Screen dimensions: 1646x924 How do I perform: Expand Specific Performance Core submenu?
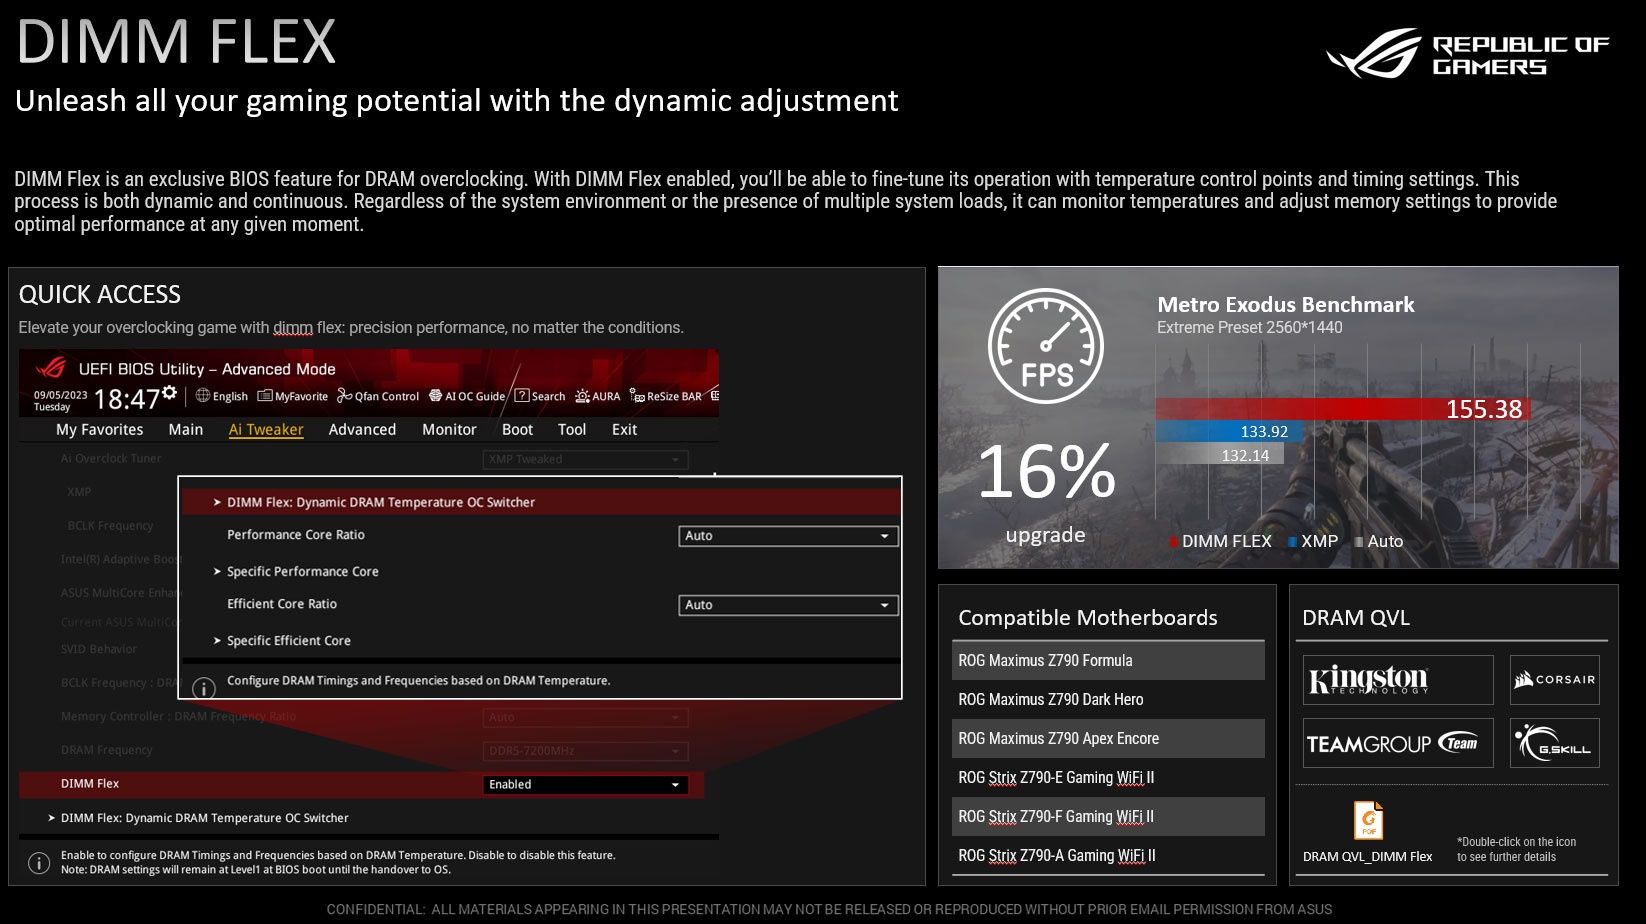[296, 571]
